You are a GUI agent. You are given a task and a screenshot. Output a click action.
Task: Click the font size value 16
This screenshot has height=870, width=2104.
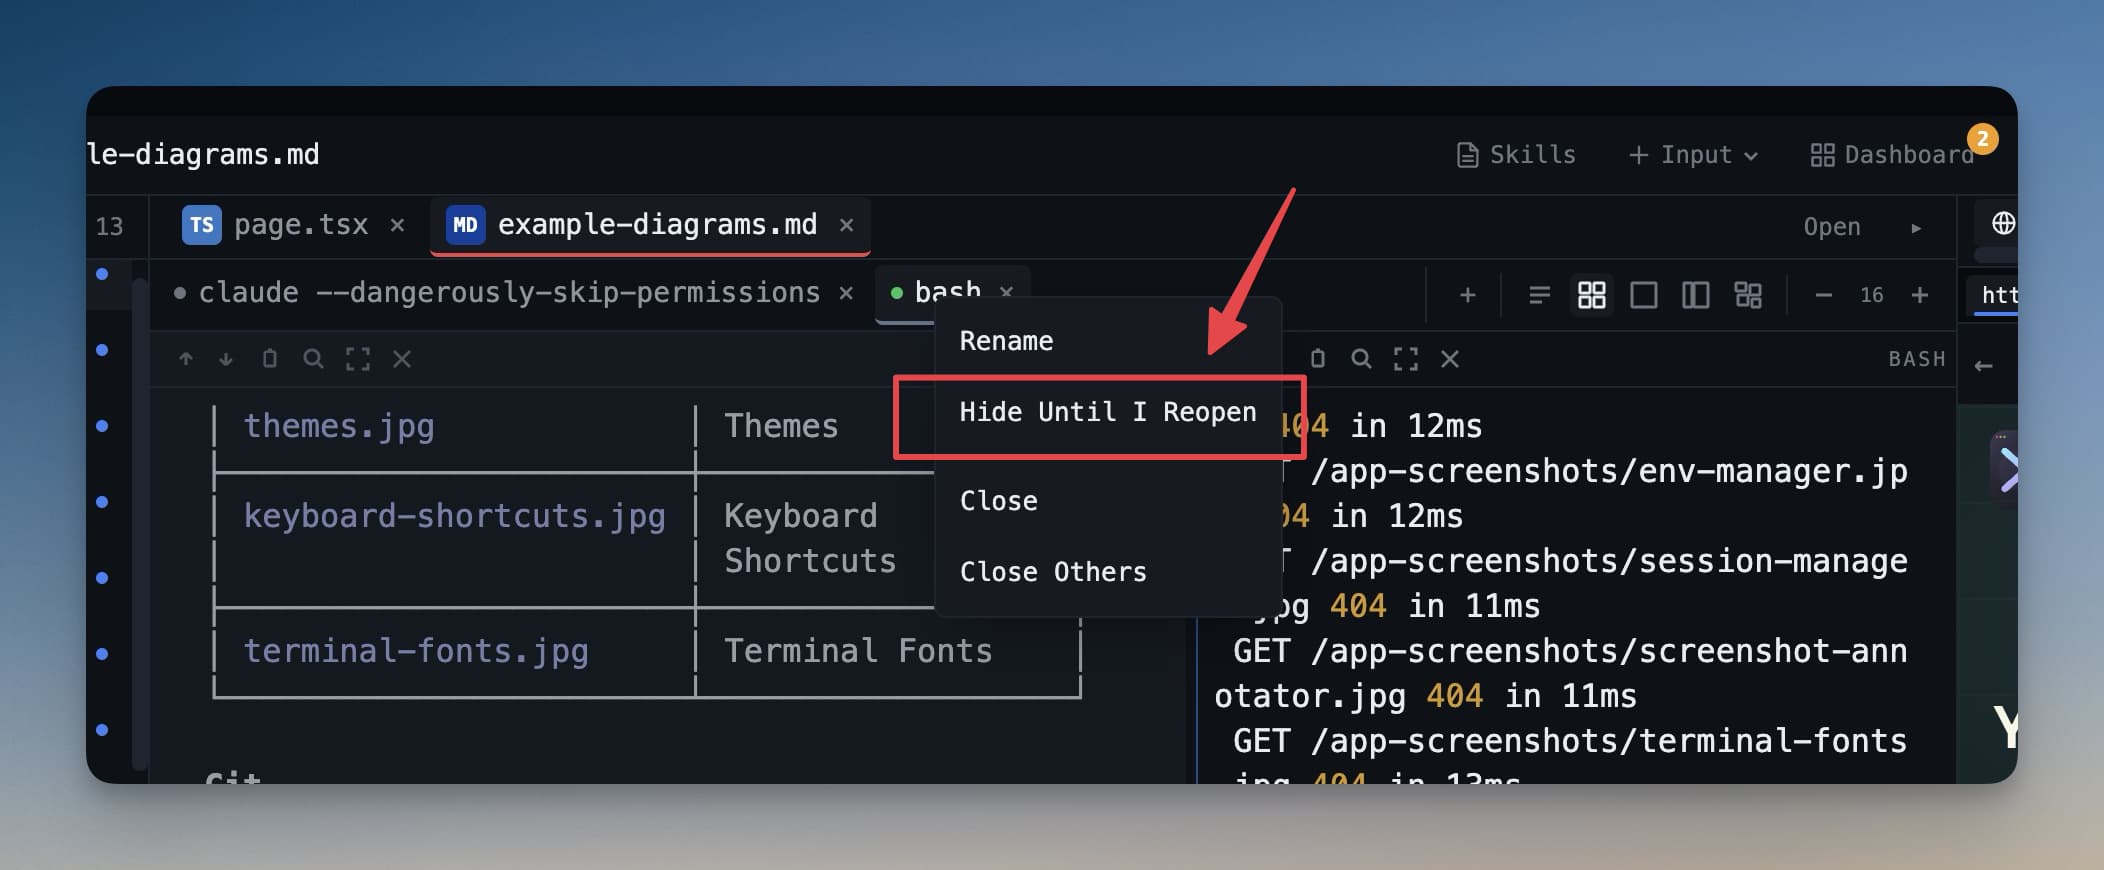tap(1871, 295)
